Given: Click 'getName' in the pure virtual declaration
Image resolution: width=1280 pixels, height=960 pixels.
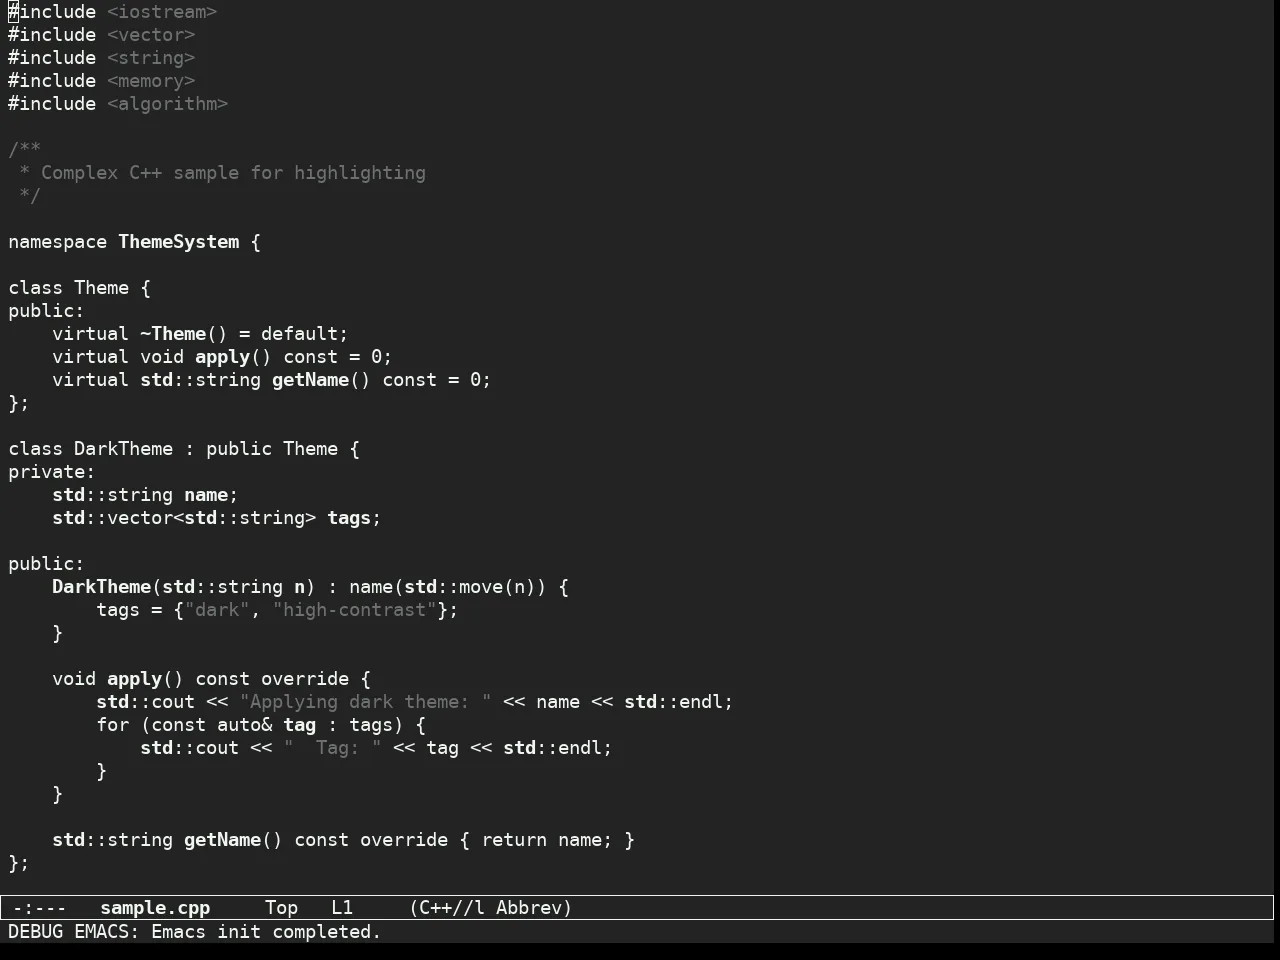Looking at the screenshot, I should point(310,380).
